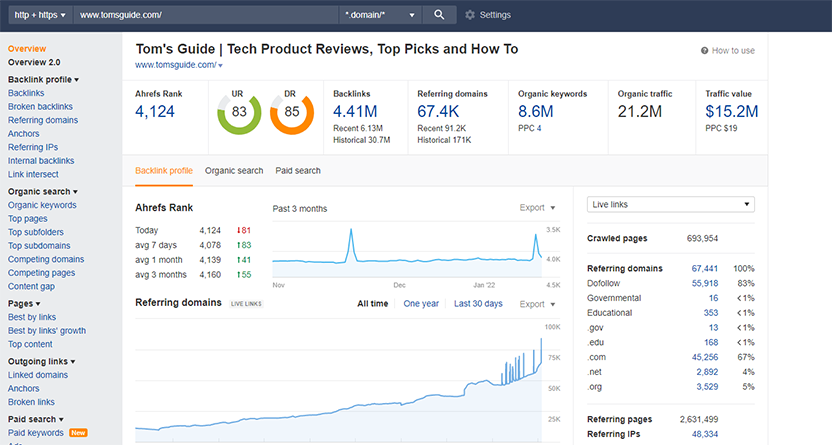Open the http + https protocol dropdown
This screenshot has height=445, width=832.
click(40, 15)
